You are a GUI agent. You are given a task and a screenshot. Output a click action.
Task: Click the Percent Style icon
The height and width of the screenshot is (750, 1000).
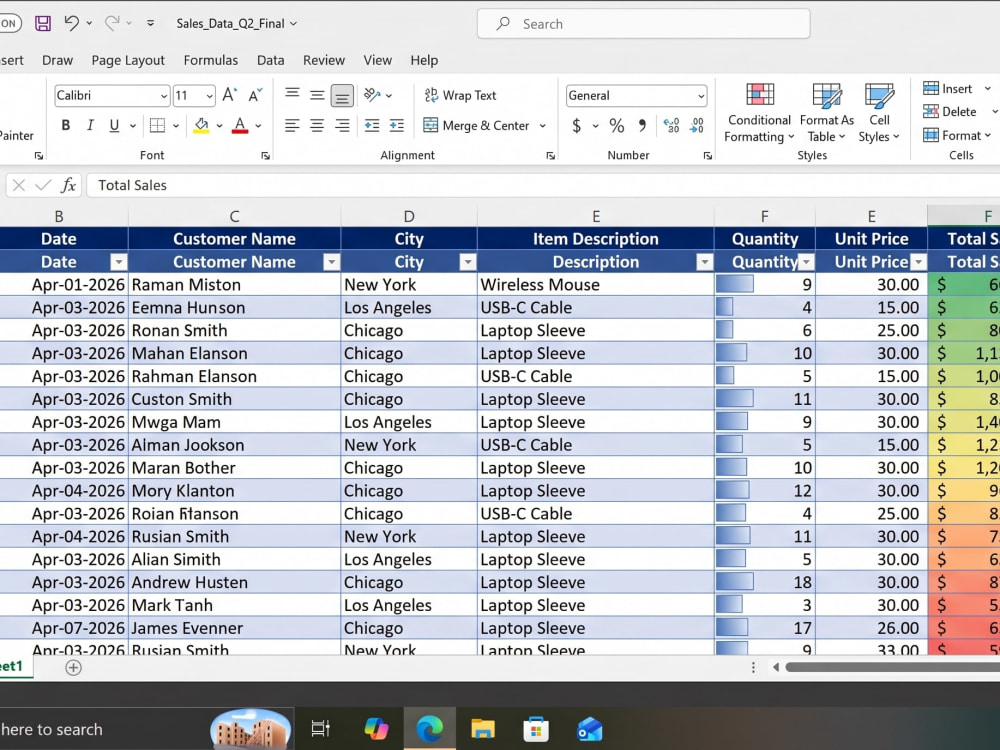point(616,126)
